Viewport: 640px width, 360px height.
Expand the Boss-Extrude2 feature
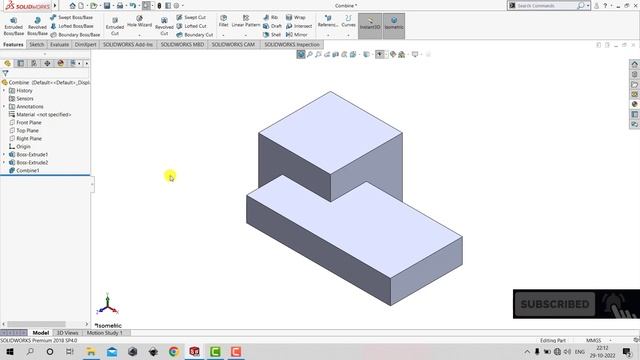pos(4,162)
